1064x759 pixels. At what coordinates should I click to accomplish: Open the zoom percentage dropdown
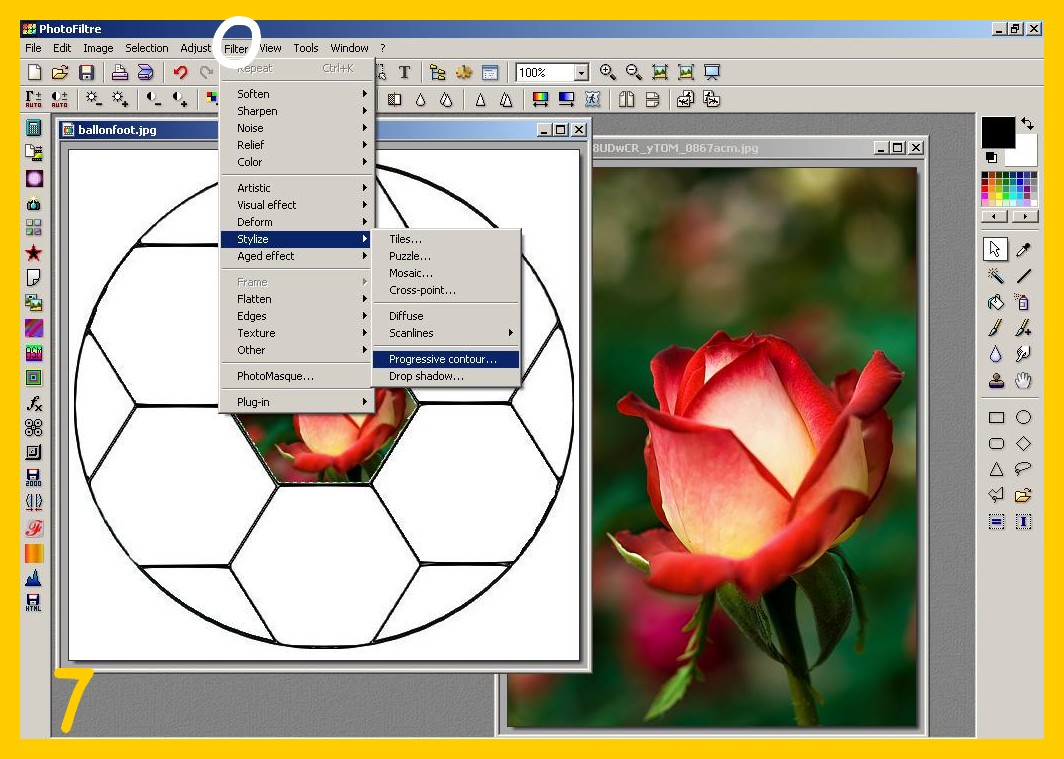pyautogui.click(x=581, y=73)
